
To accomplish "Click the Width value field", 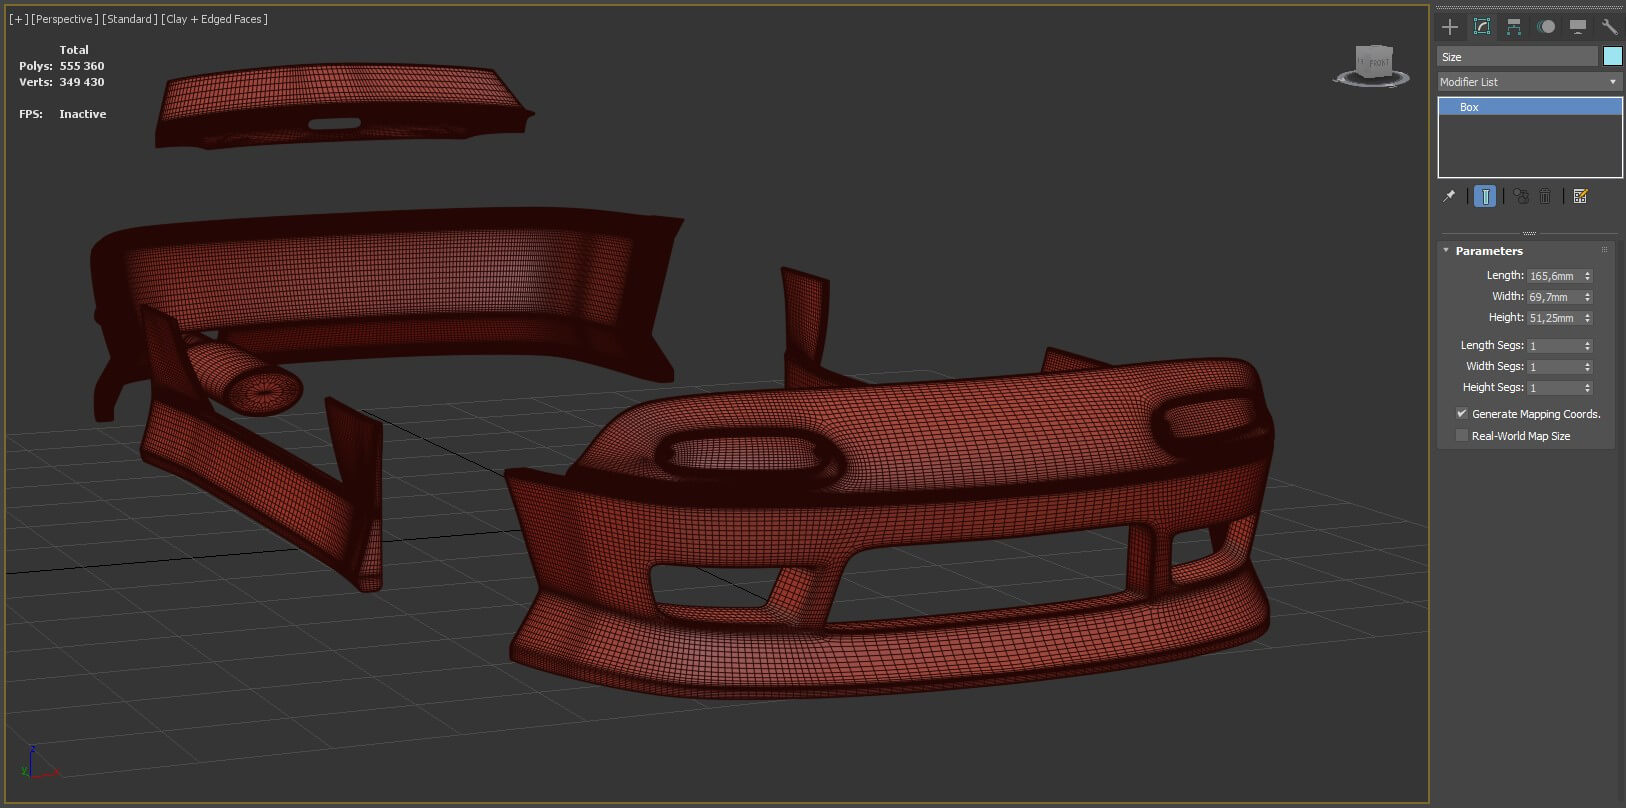I will [1553, 297].
